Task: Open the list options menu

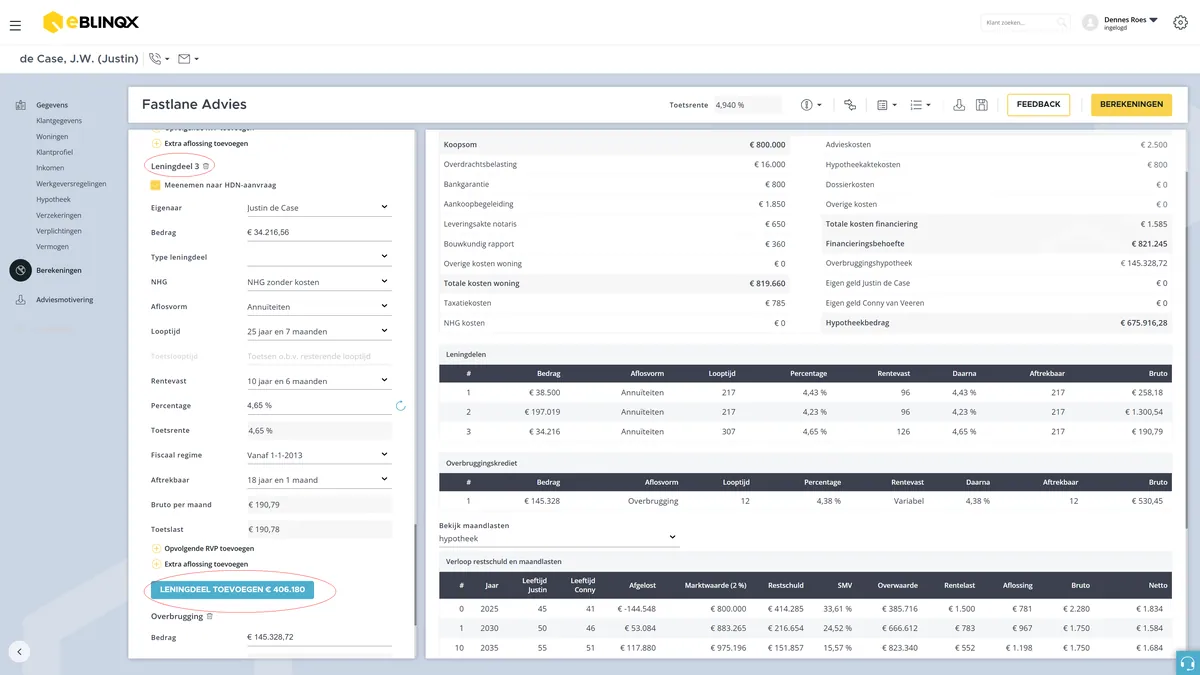Action: coord(921,105)
